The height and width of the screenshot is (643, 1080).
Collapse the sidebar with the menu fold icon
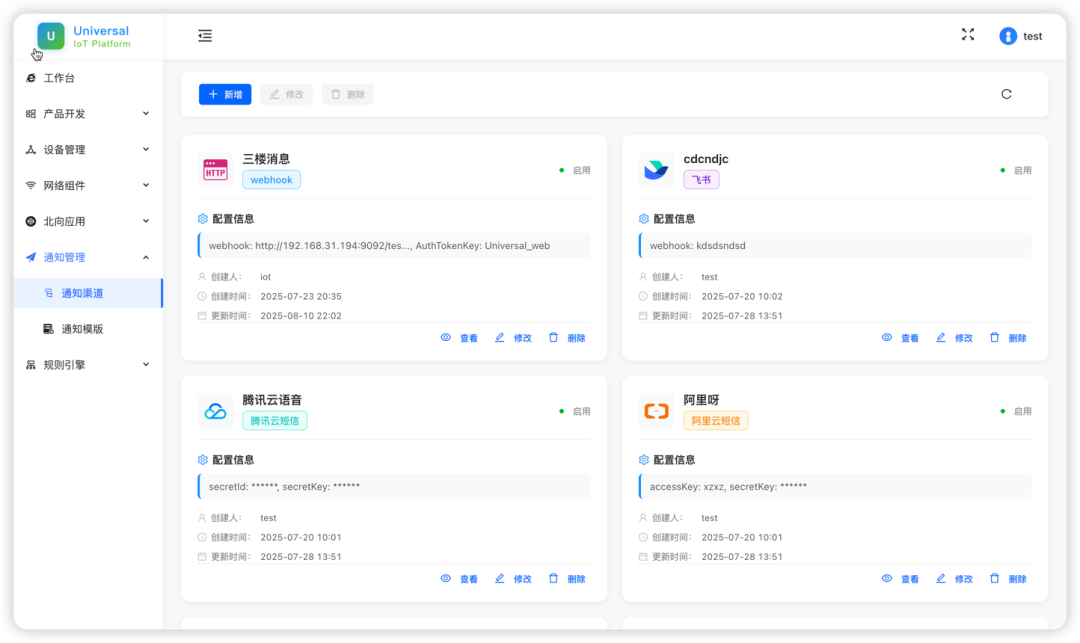205,36
